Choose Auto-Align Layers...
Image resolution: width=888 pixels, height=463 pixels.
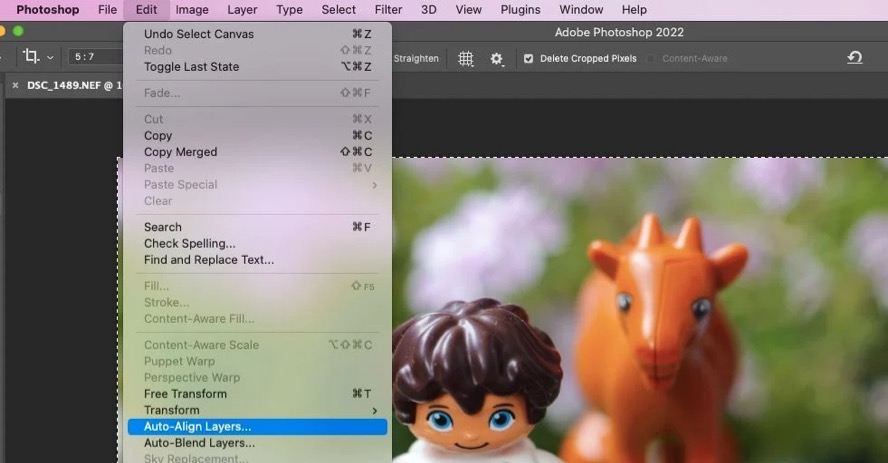pyautogui.click(x=258, y=427)
